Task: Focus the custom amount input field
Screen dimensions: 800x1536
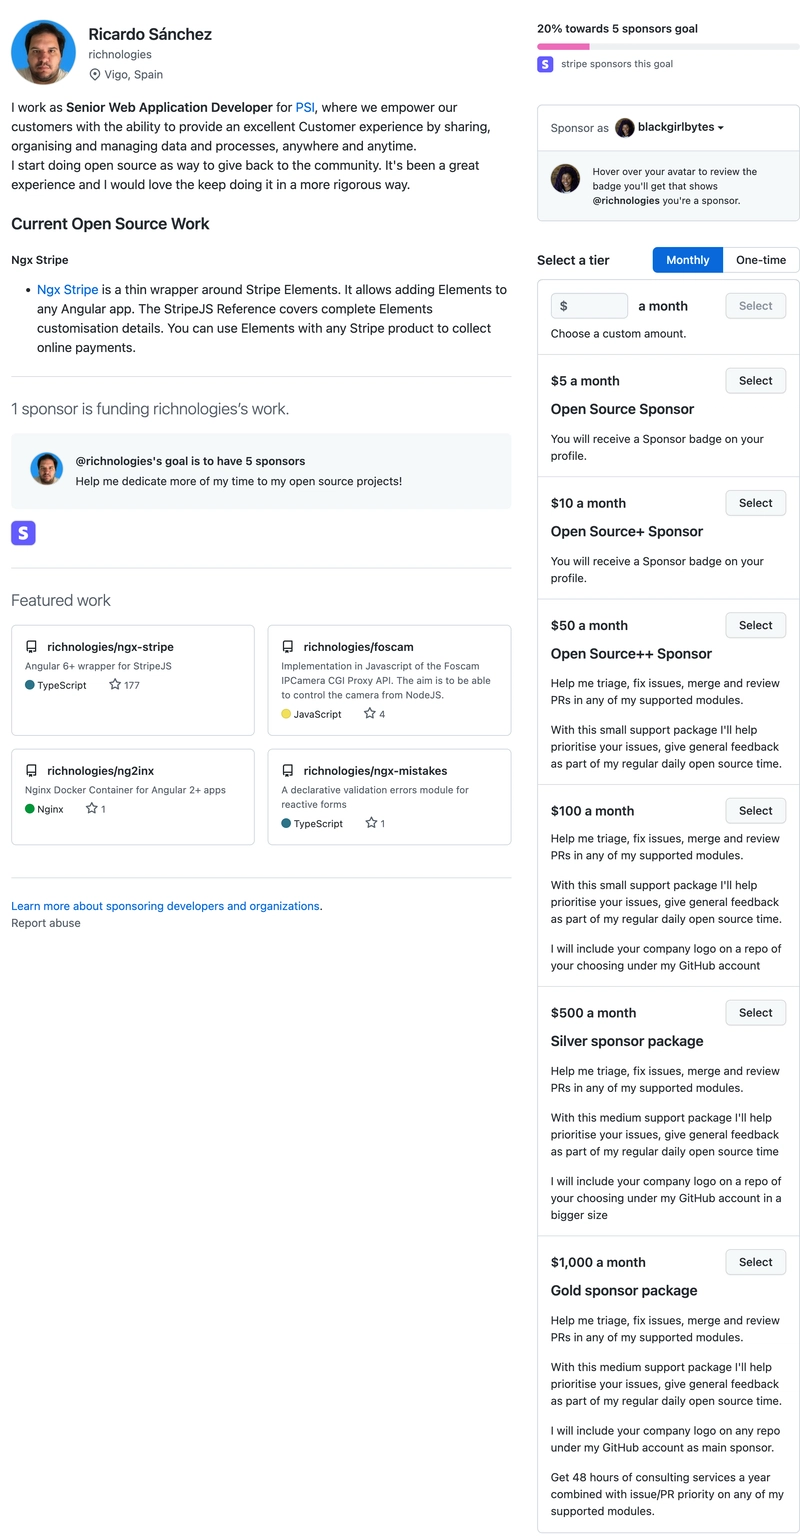Action: 590,306
